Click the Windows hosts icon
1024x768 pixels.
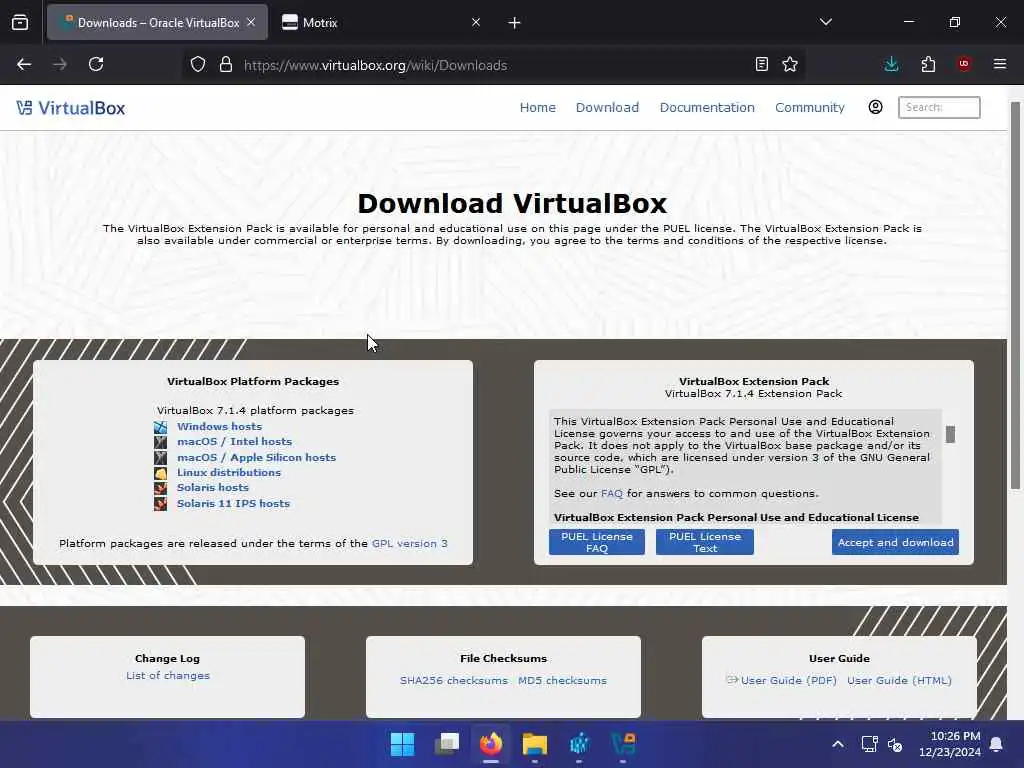161,427
